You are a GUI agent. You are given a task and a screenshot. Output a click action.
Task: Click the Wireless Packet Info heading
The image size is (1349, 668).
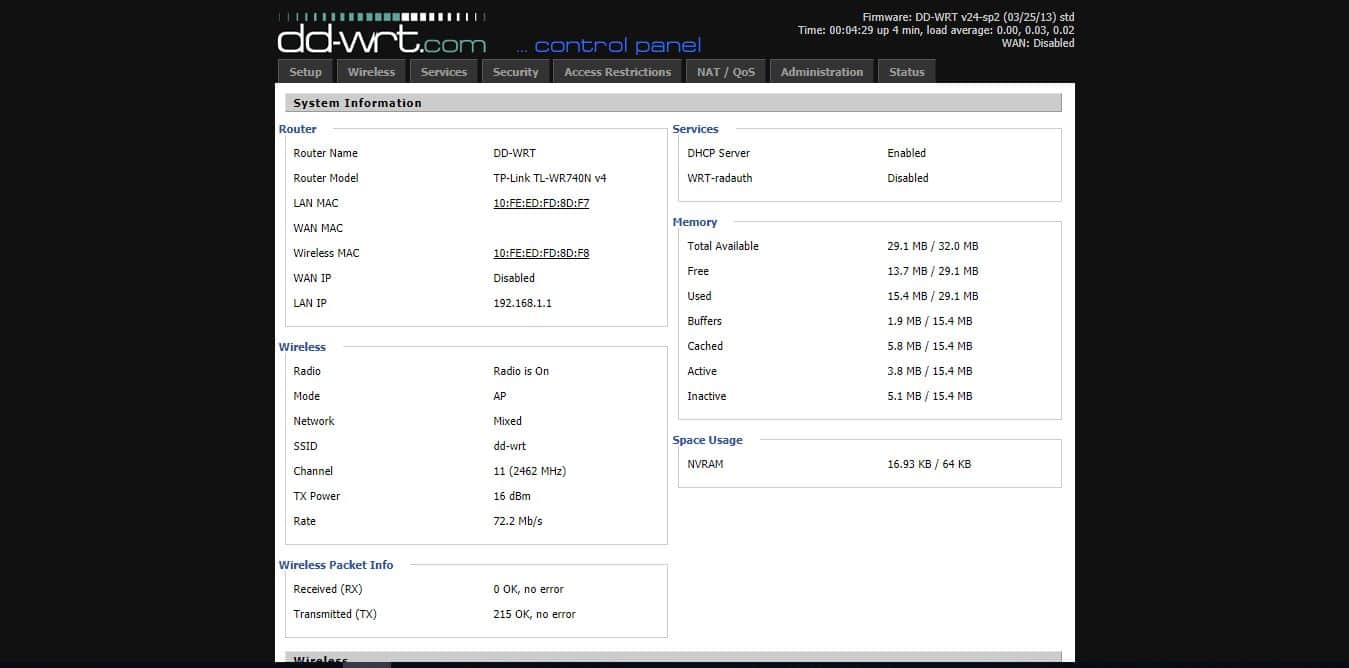coord(336,565)
